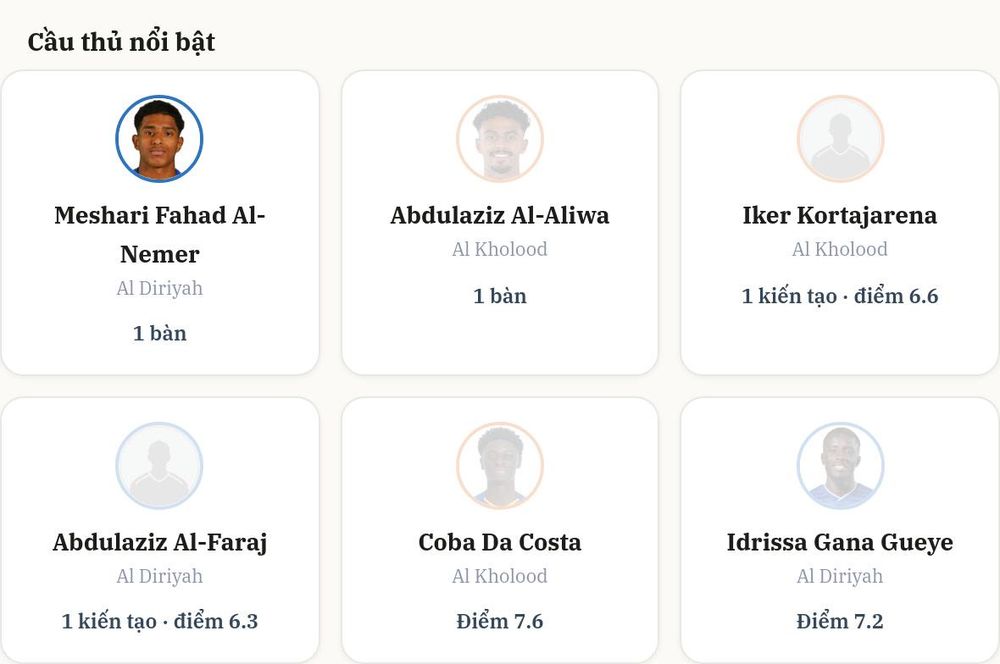
Task: Open Meshari Fahad Al-Nemer's avatar photo
Action: pos(159,138)
